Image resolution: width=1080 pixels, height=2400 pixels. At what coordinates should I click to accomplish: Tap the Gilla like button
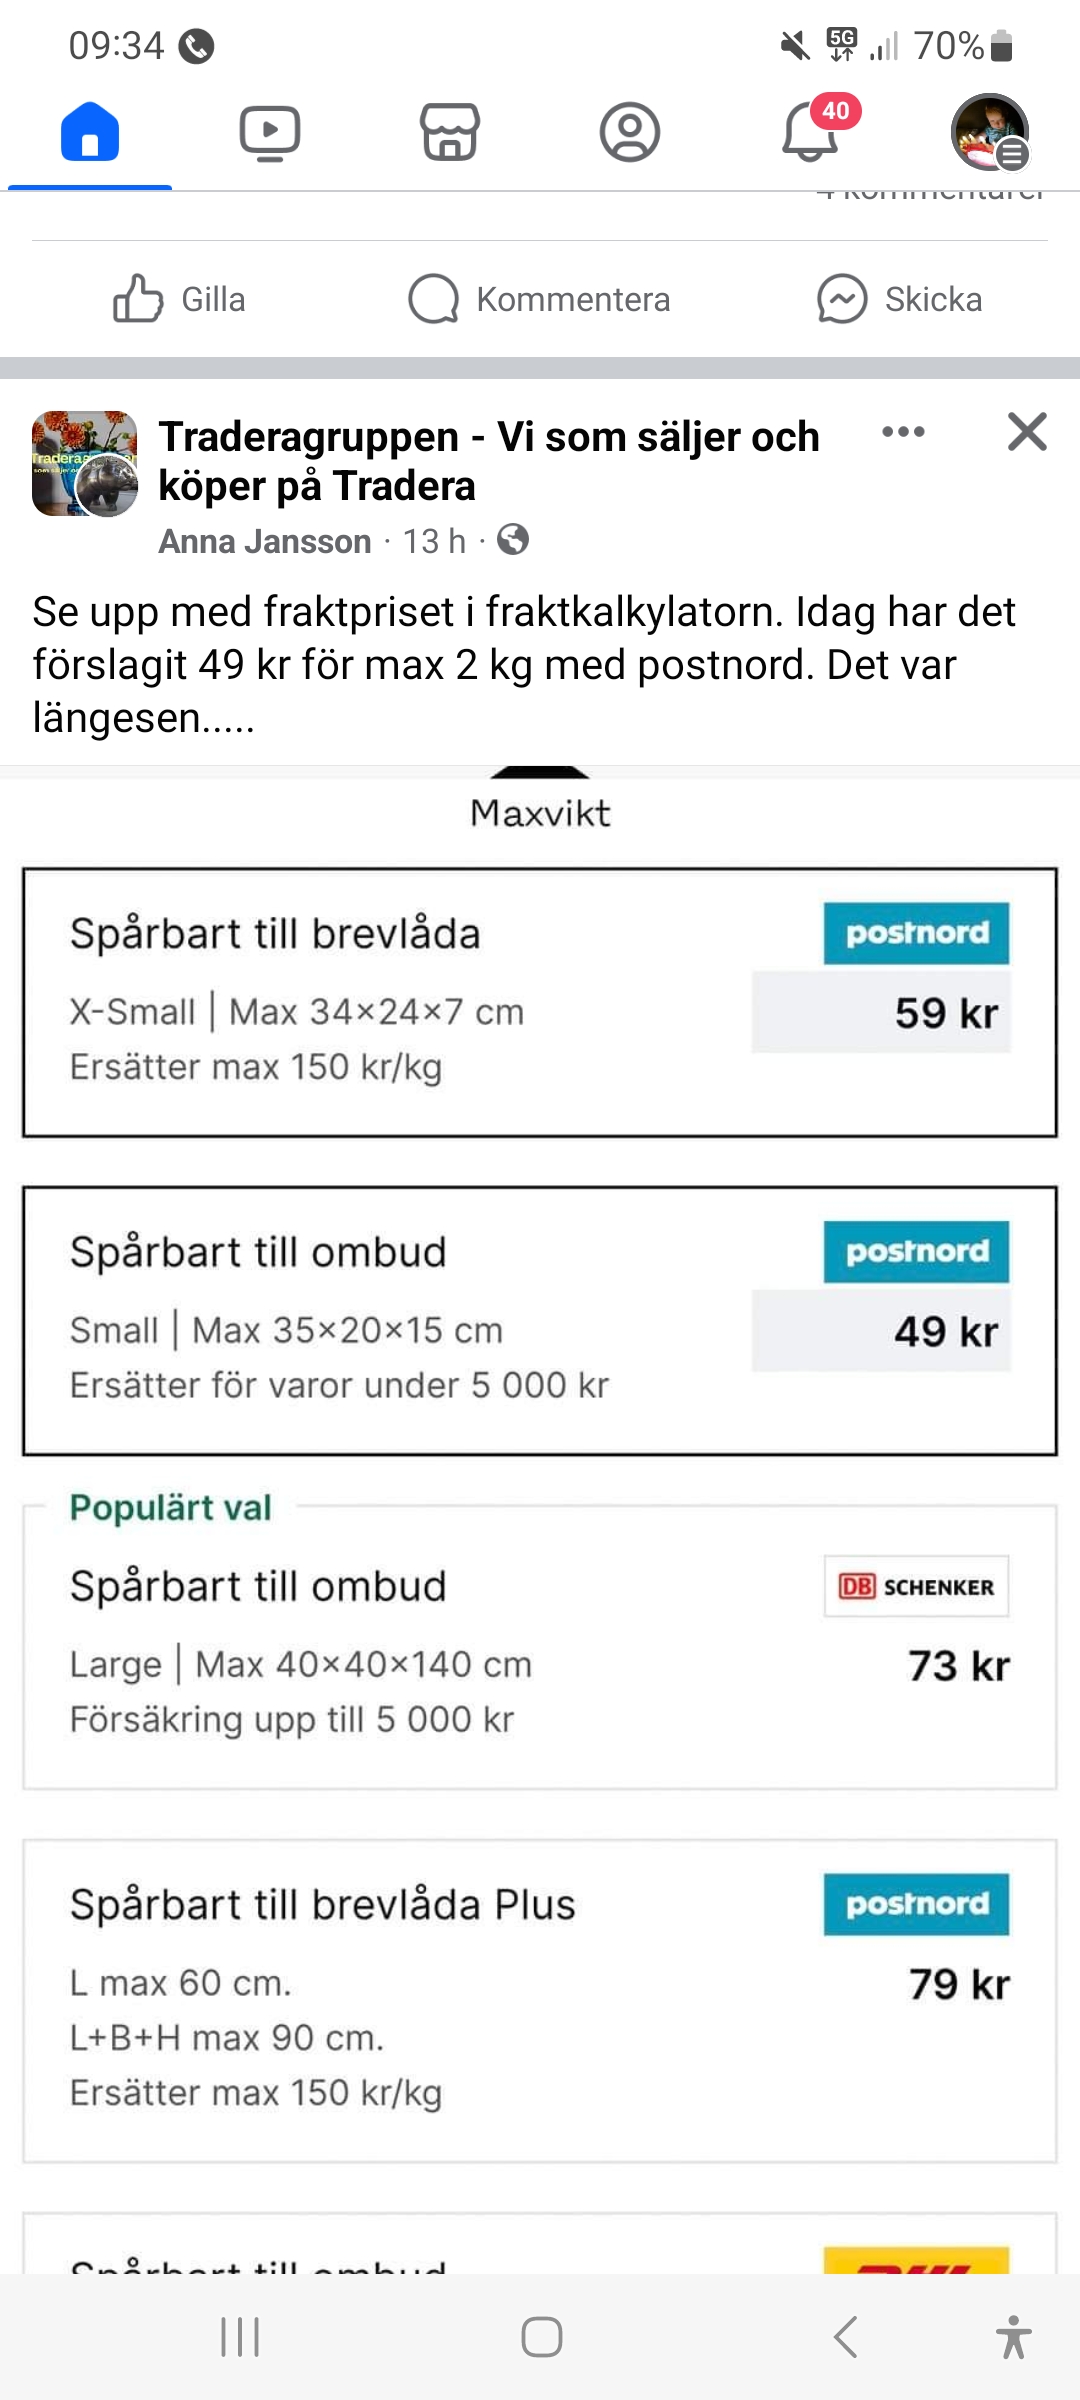click(x=180, y=299)
